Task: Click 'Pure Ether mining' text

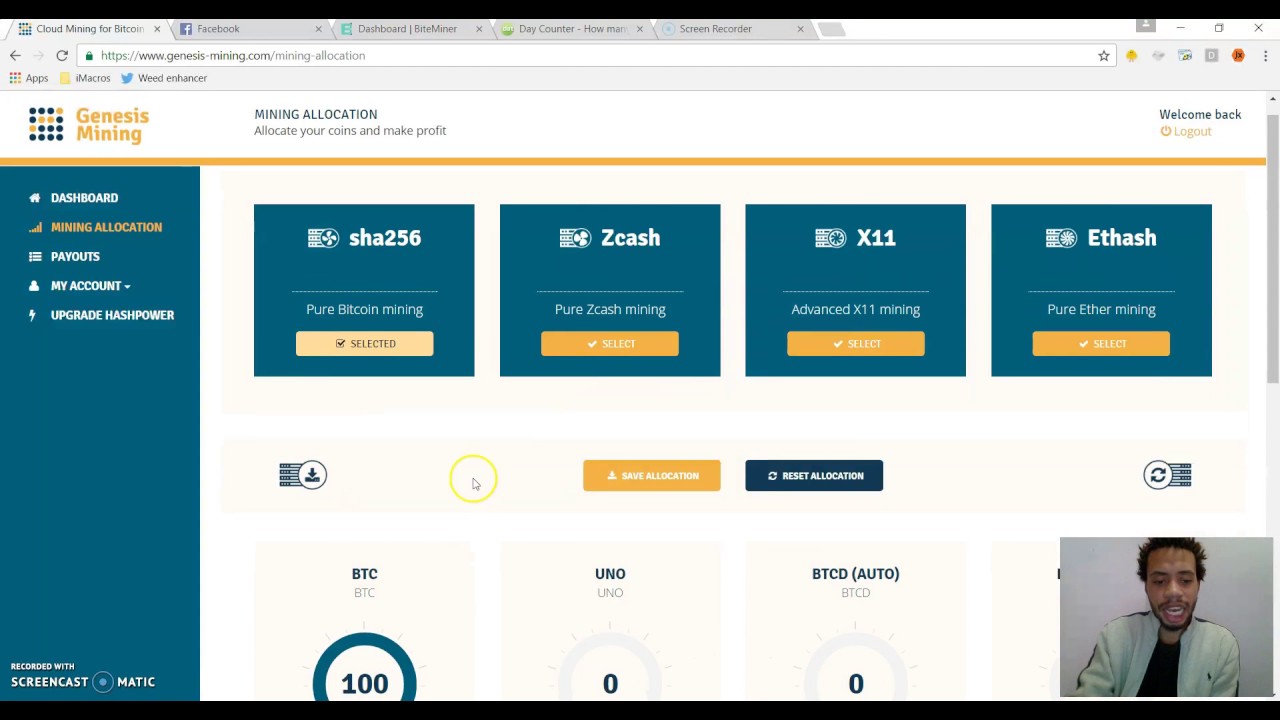Action: click(x=1101, y=310)
